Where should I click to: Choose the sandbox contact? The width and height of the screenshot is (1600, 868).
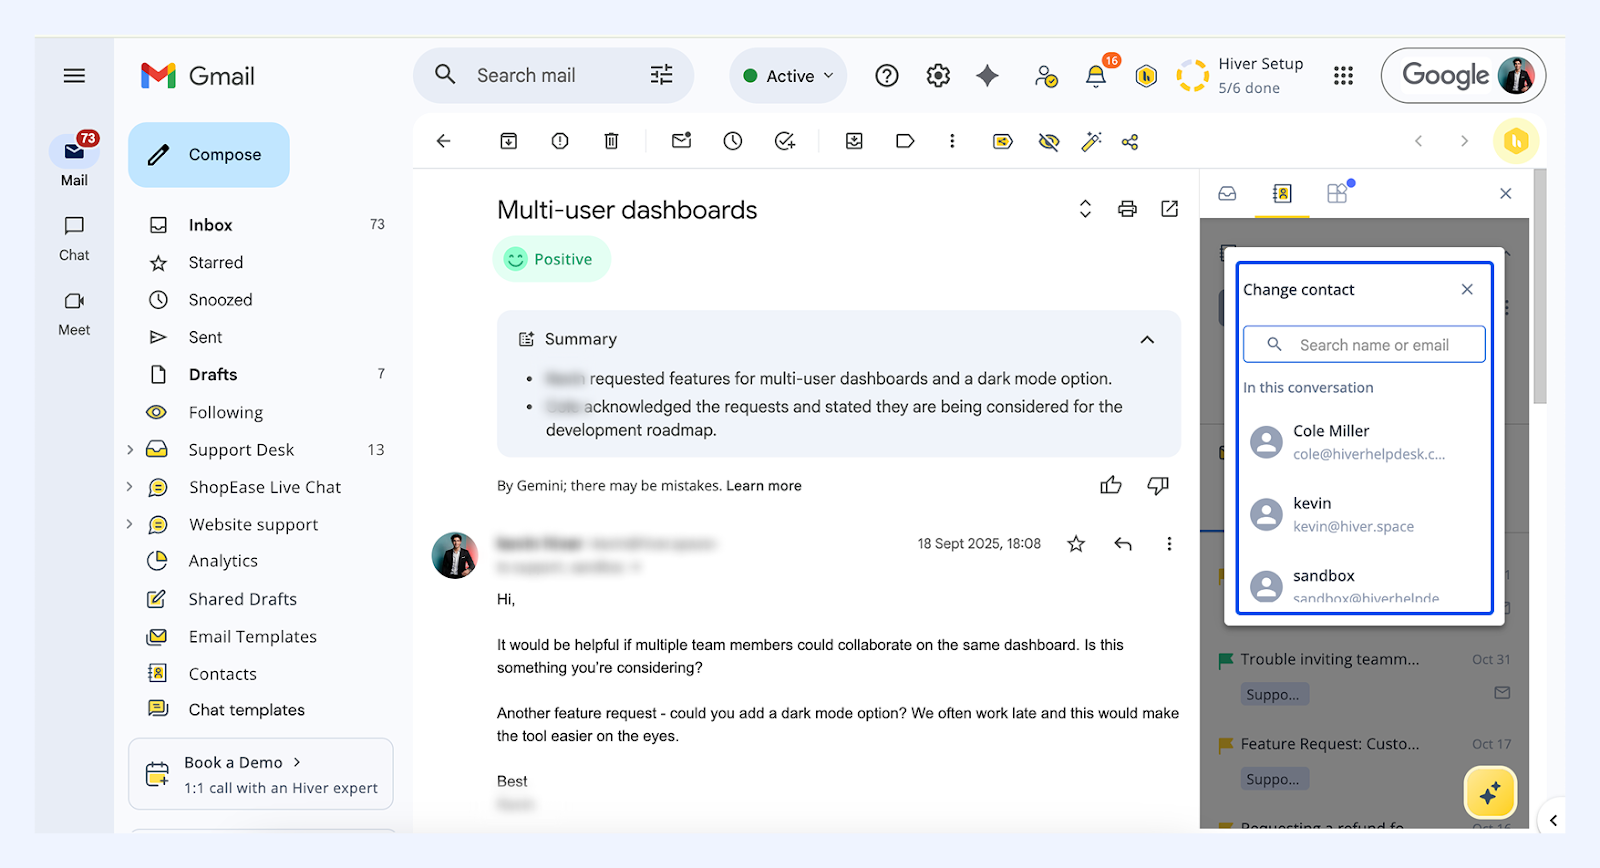[x=1364, y=585]
